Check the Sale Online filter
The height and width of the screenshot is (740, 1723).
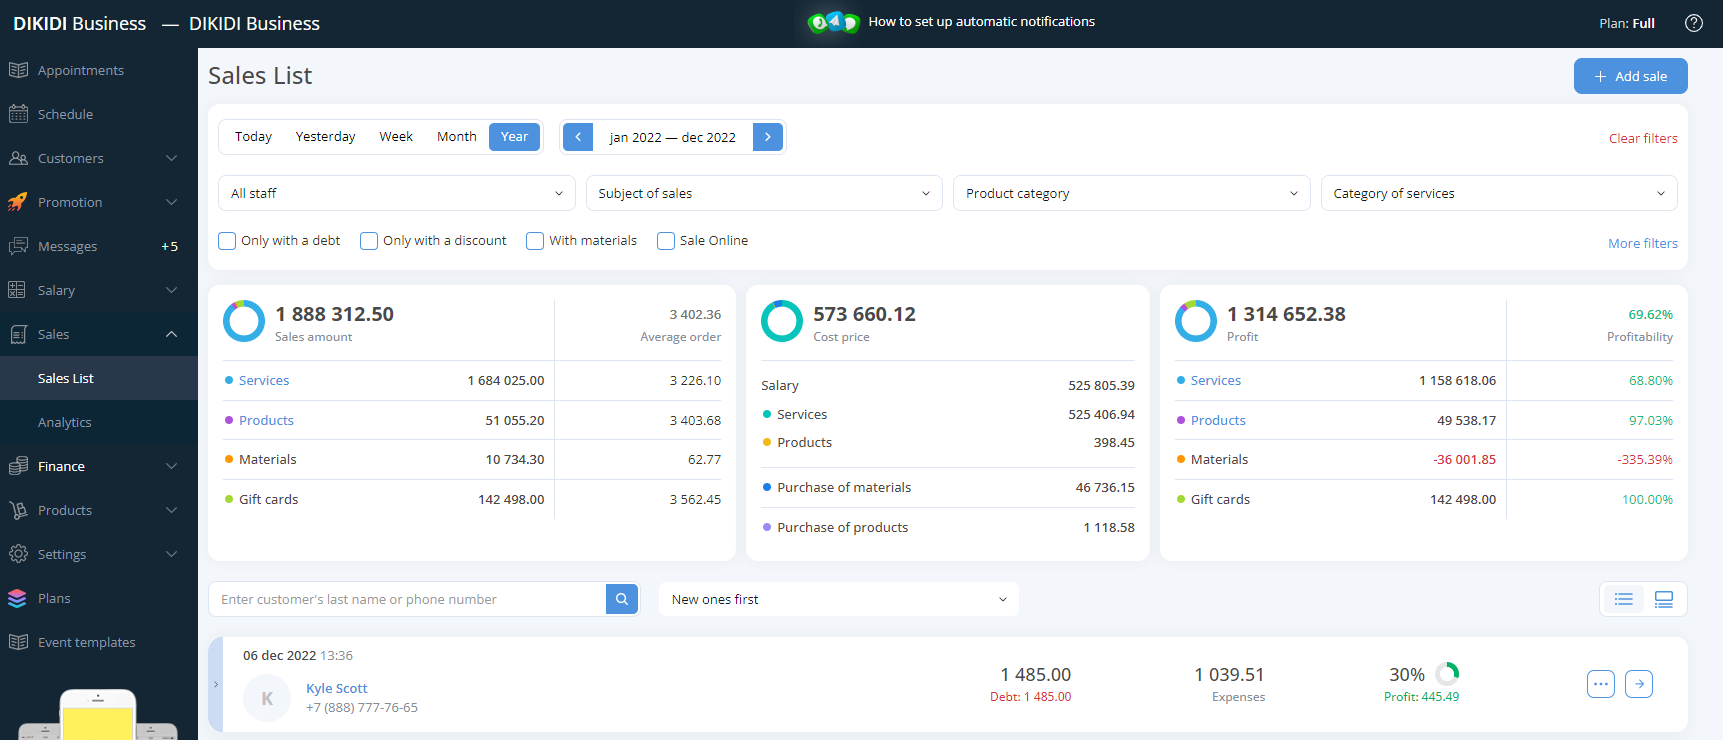click(666, 241)
